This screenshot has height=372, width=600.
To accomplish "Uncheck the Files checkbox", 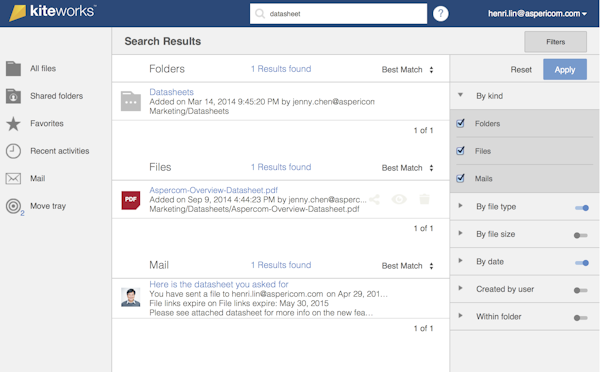I will (x=461, y=151).
